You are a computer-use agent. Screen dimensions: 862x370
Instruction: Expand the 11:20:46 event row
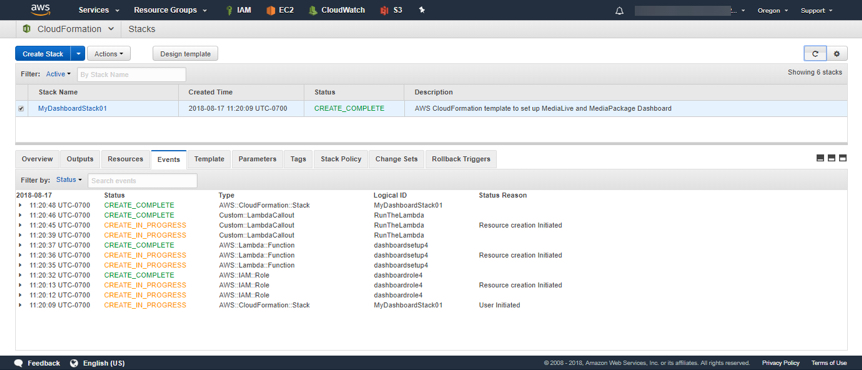click(x=20, y=216)
